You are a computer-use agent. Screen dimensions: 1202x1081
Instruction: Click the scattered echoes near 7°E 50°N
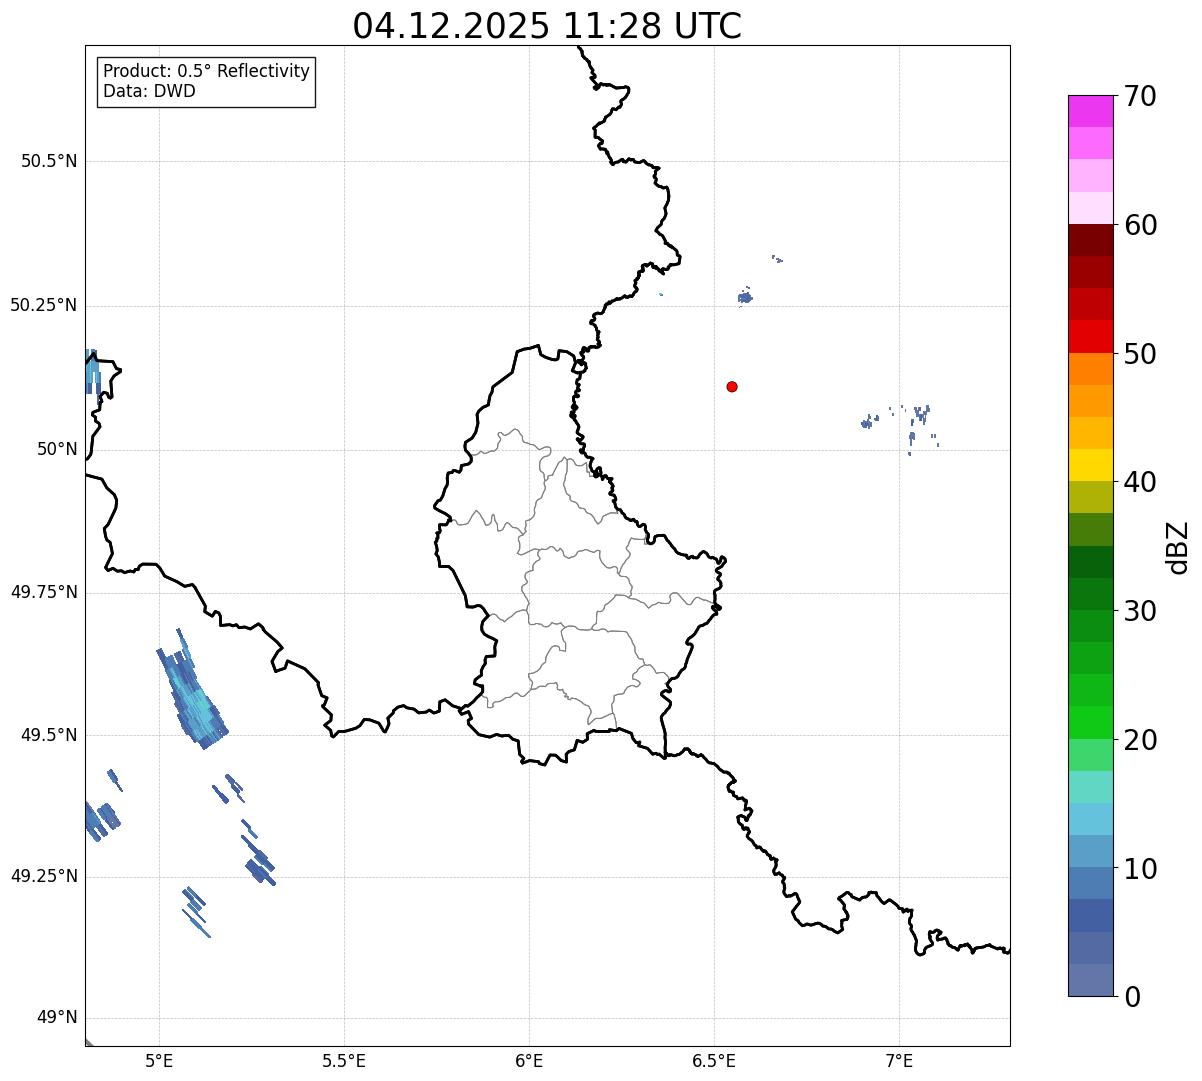click(900, 428)
